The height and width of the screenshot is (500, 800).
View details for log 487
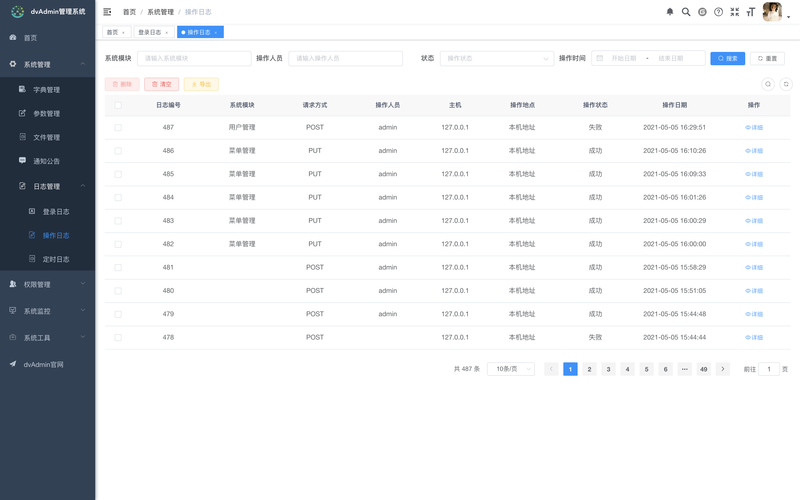754,128
